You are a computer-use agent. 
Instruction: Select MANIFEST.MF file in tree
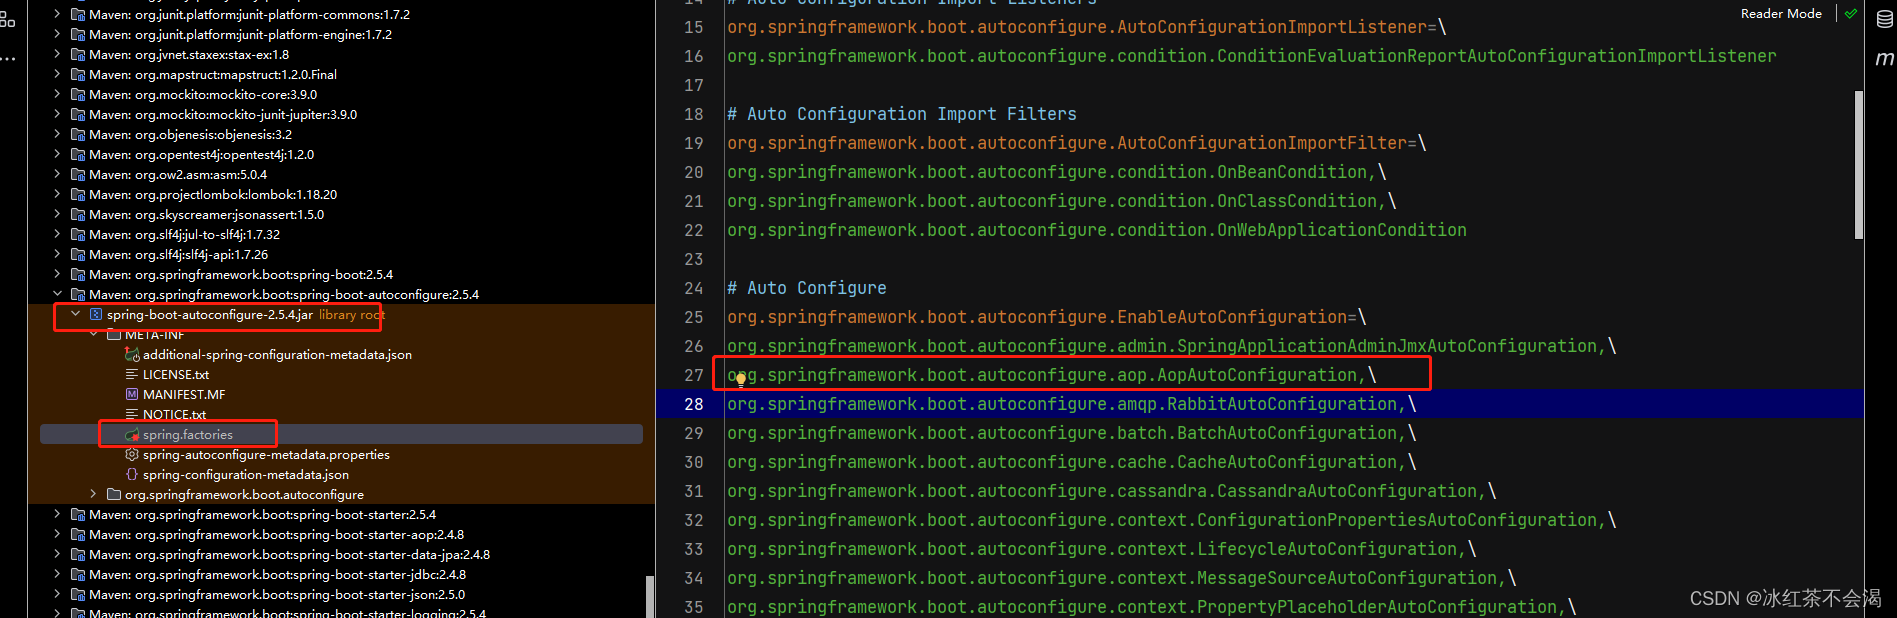tap(184, 395)
